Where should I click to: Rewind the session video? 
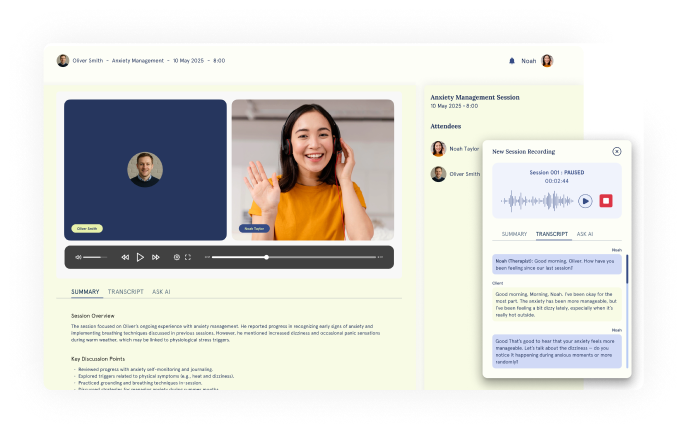coord(125,257)
